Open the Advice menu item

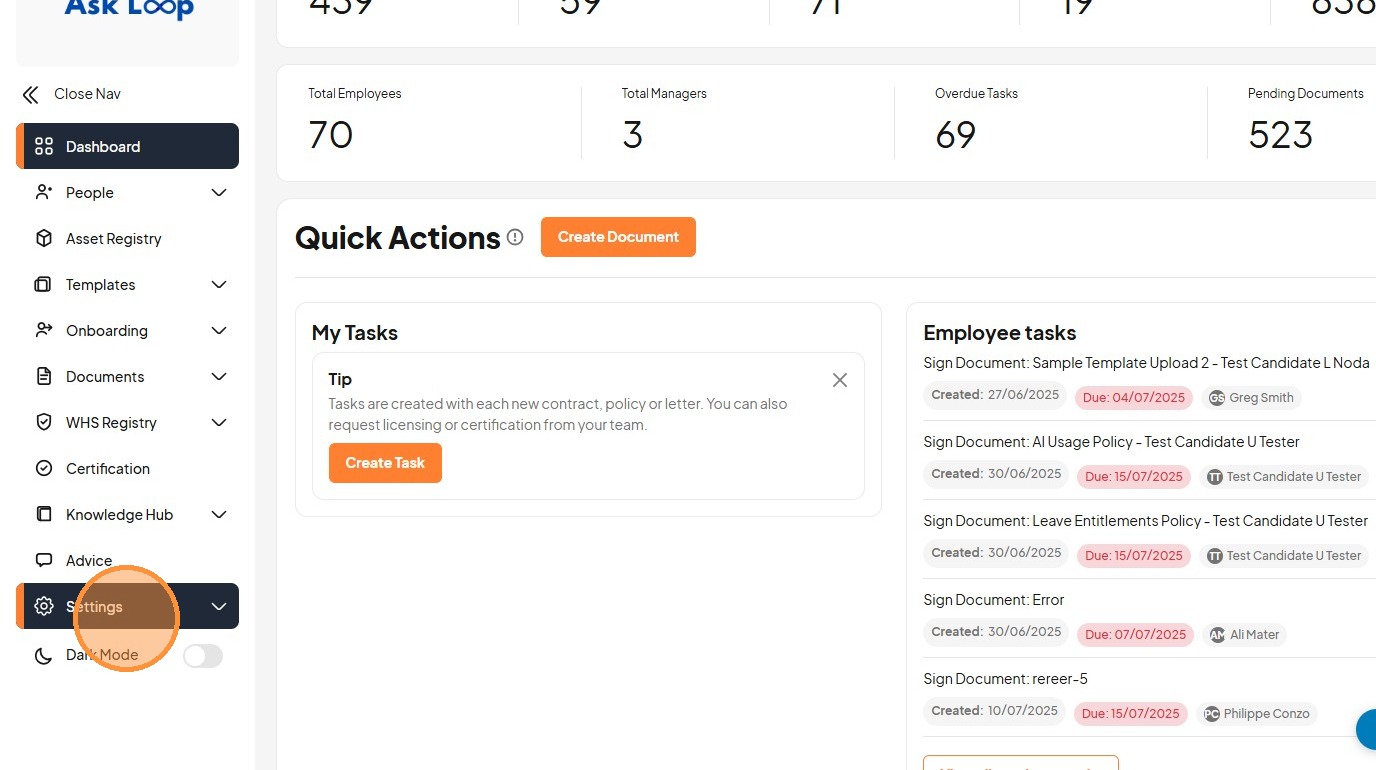[x=89, y=561]
